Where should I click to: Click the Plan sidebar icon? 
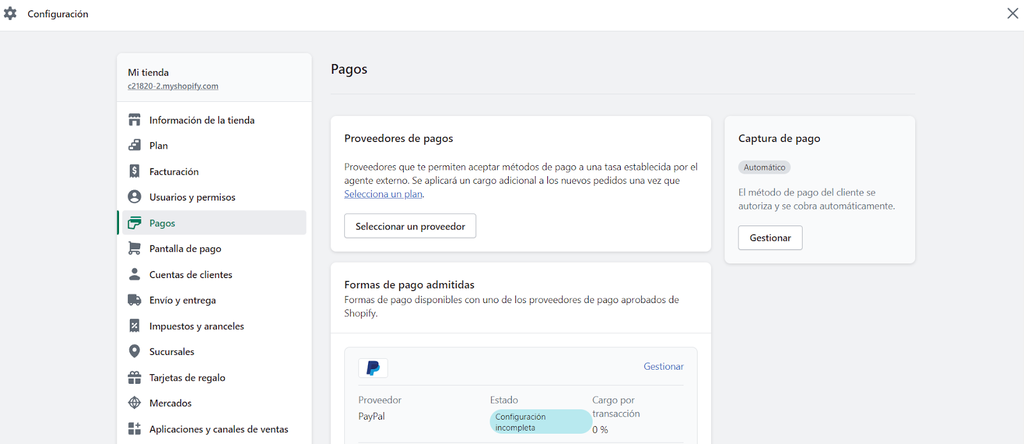134,146
